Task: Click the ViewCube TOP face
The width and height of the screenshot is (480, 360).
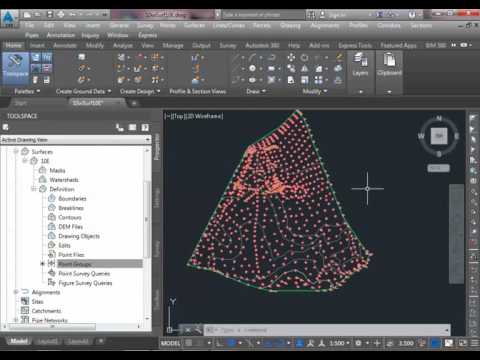Action: point(439,136)
